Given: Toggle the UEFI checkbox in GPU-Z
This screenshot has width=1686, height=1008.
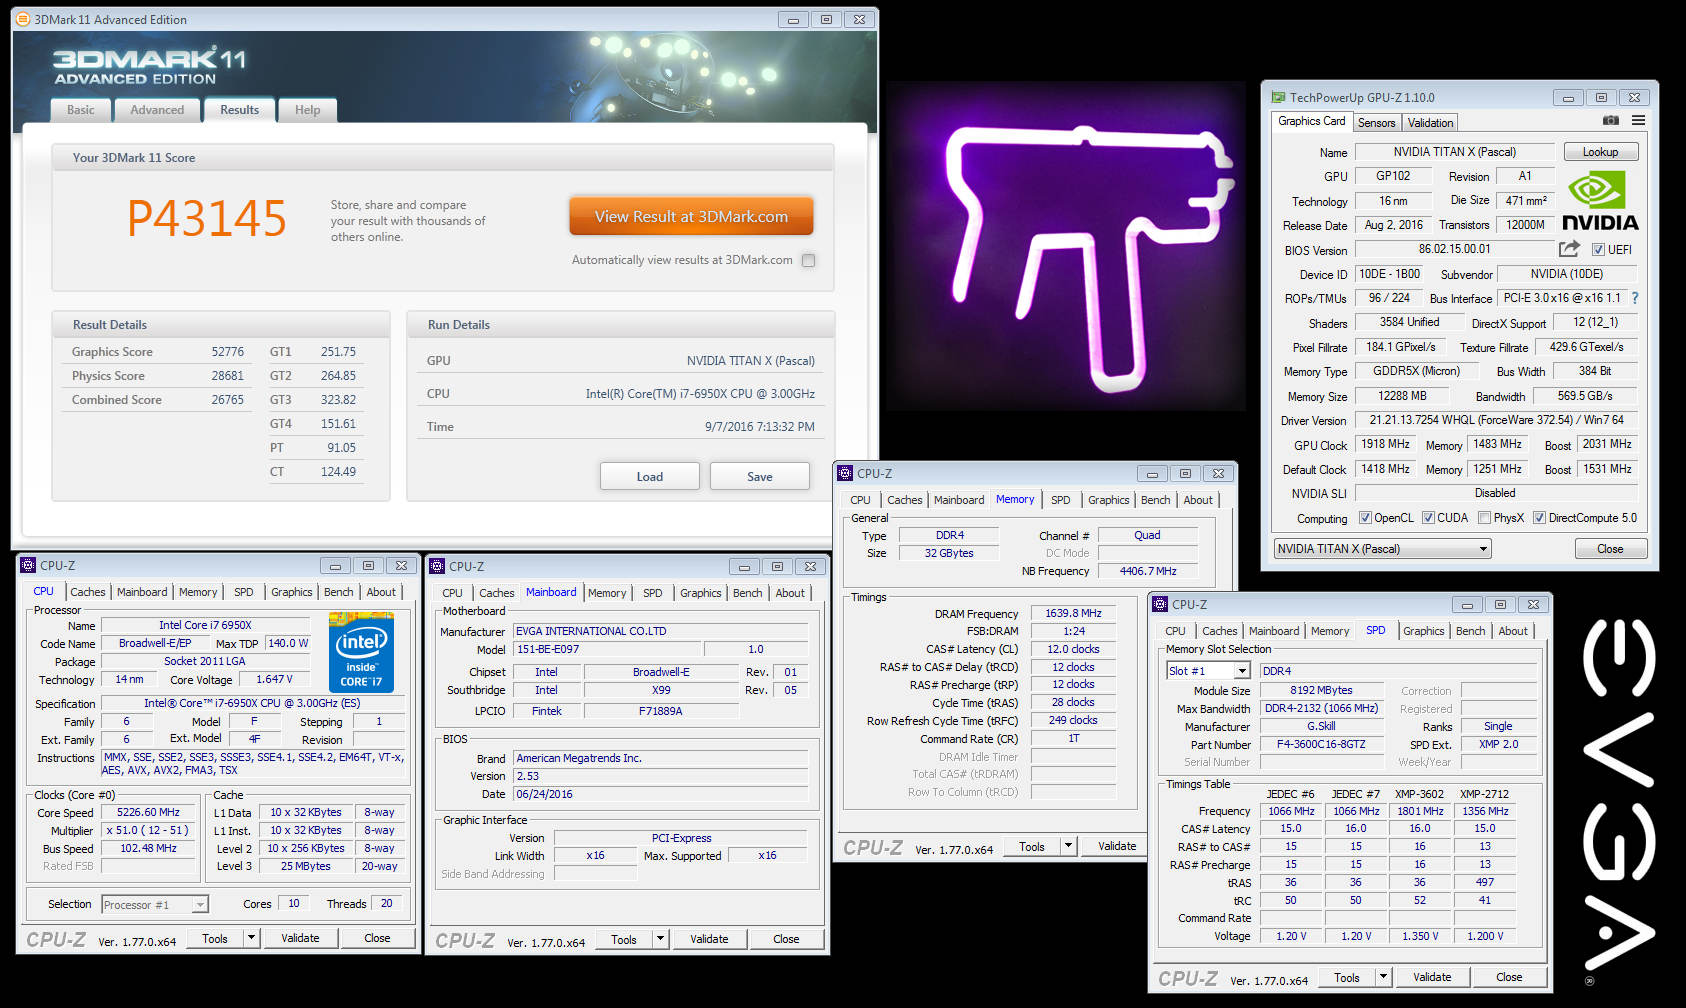Looking at the screenshot, I should click(1598, 250).
